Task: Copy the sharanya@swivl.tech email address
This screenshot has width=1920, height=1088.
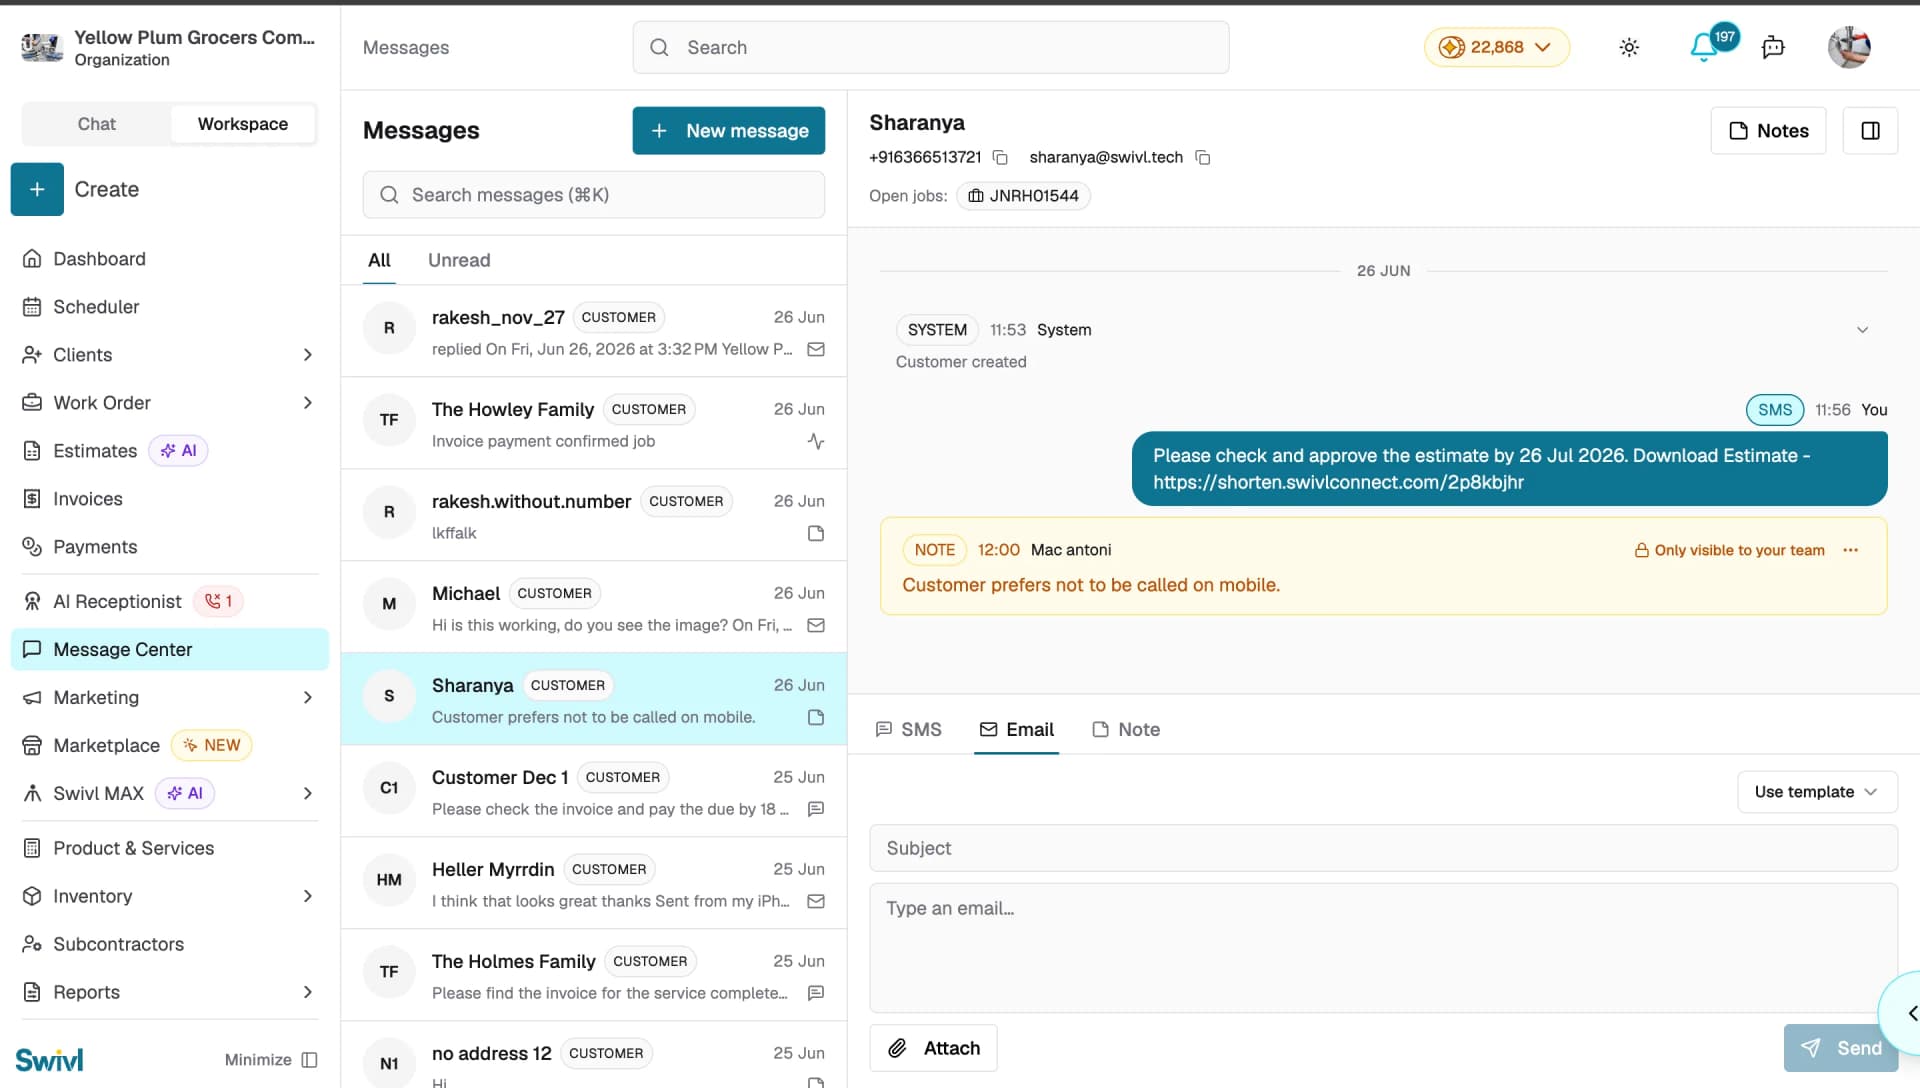Action: click(1203, 158)
